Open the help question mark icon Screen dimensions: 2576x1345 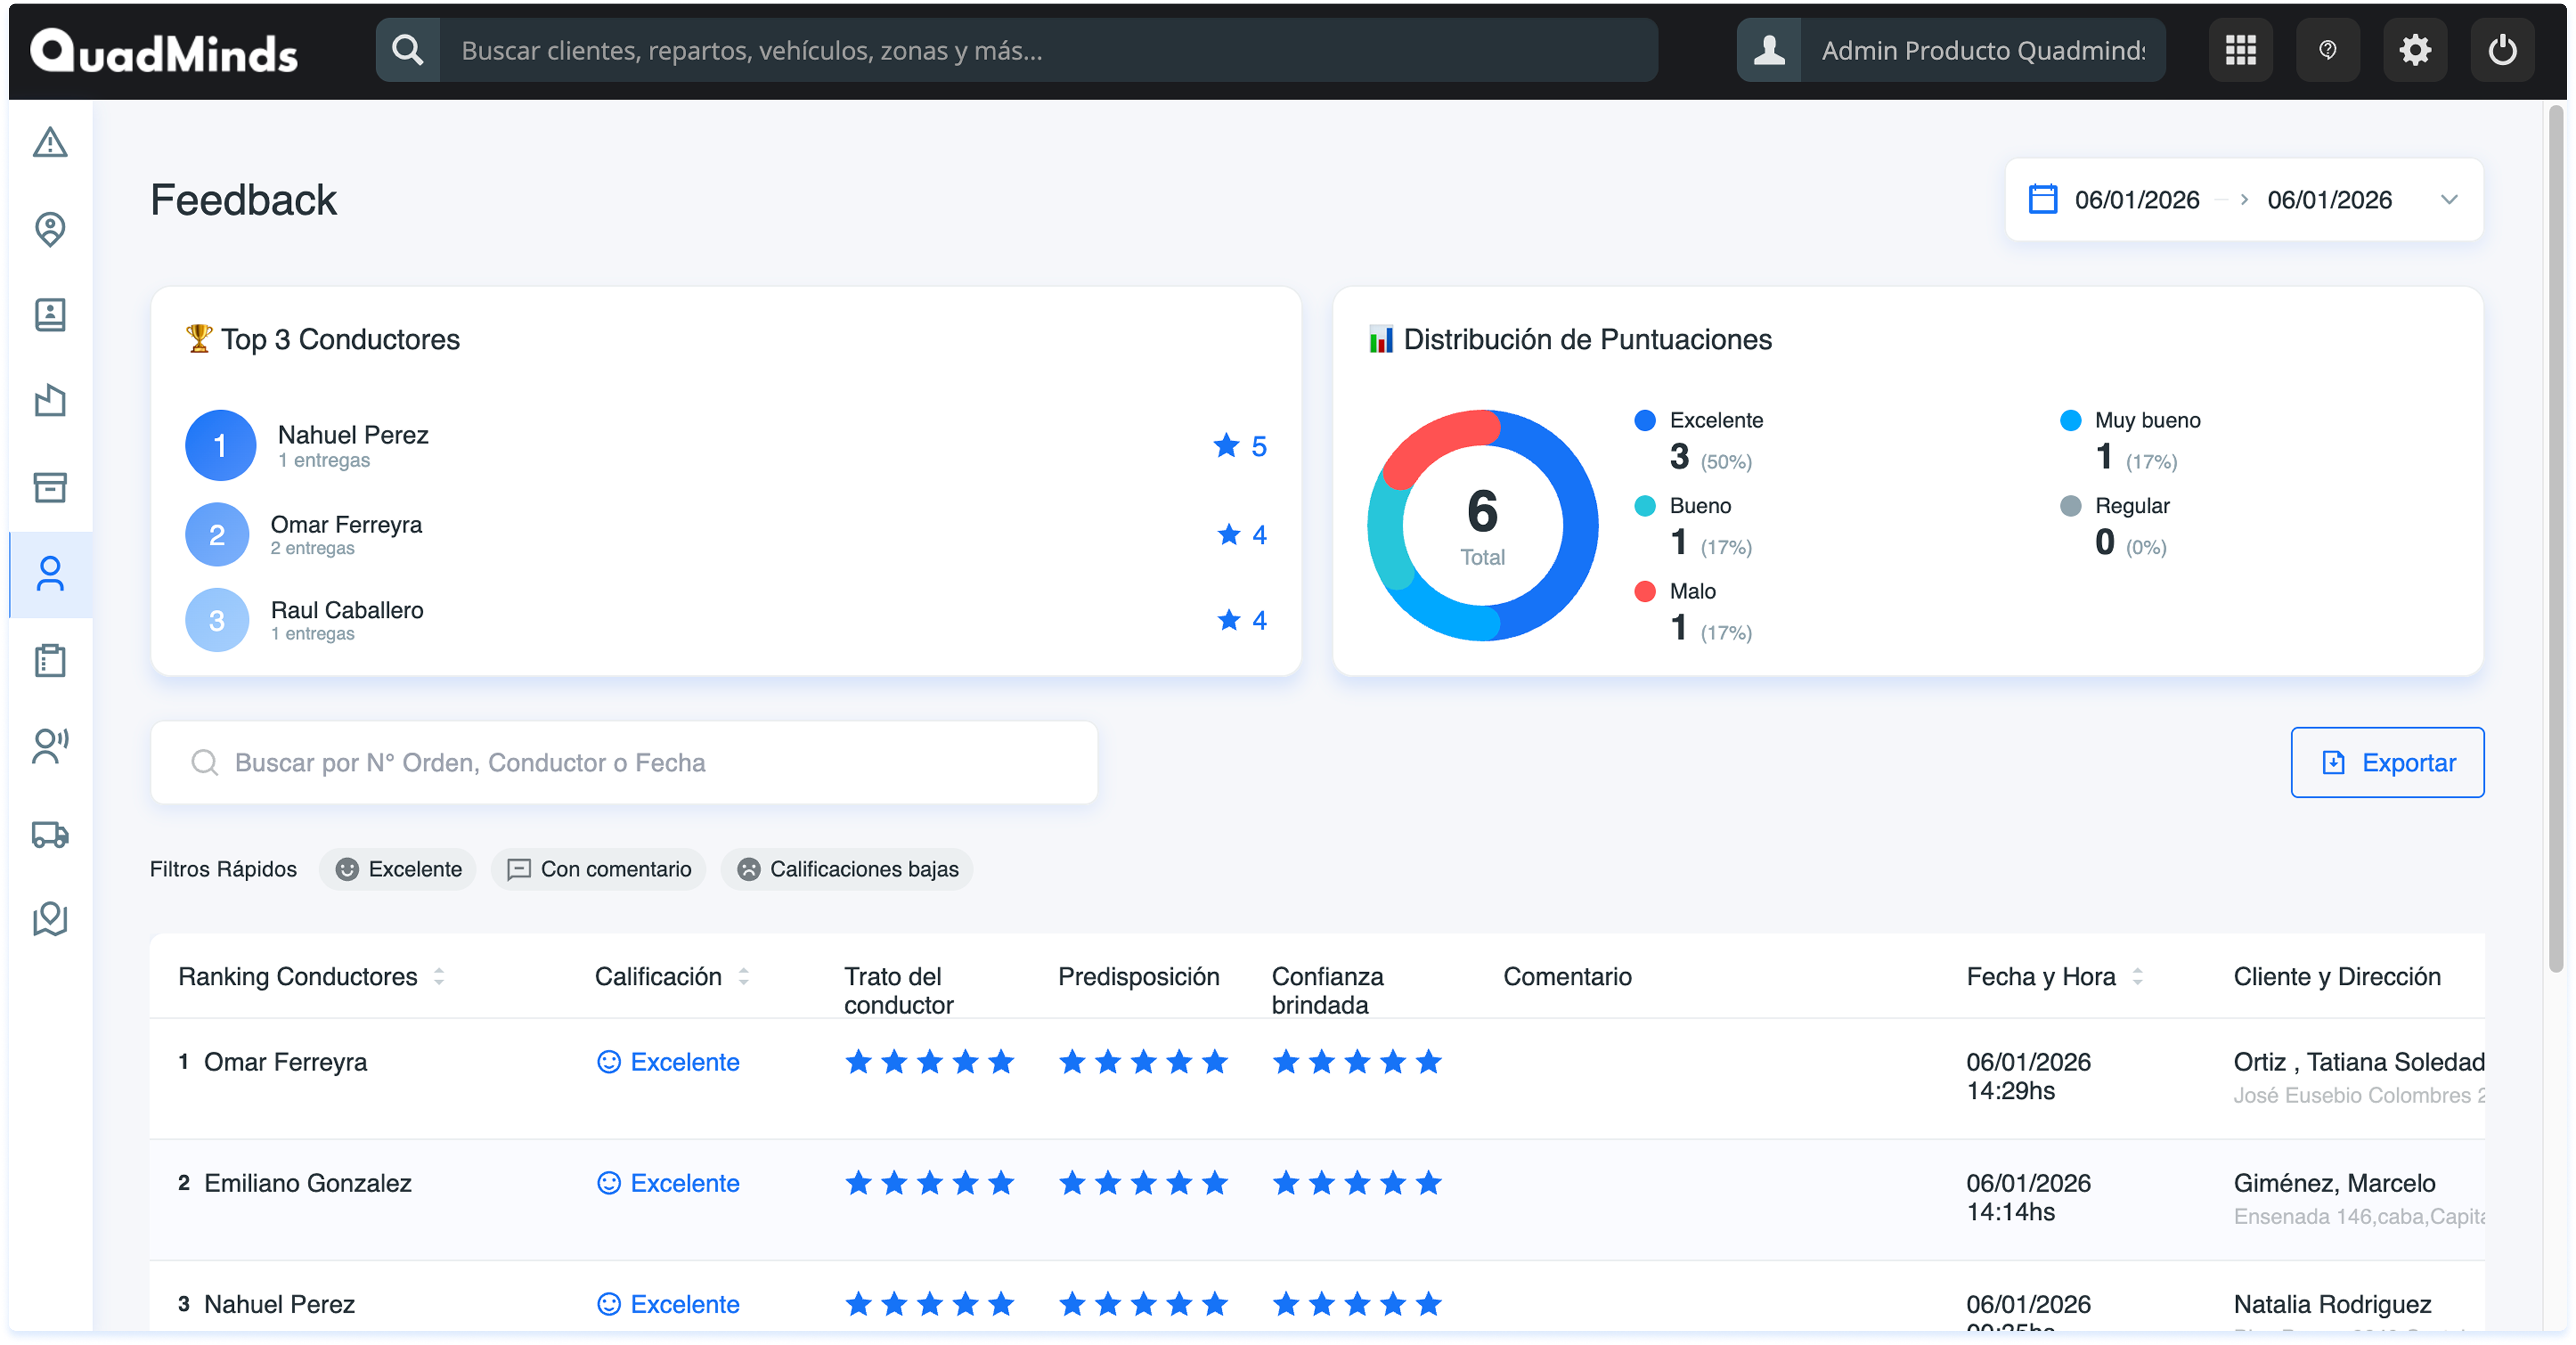coord(2327,50)
